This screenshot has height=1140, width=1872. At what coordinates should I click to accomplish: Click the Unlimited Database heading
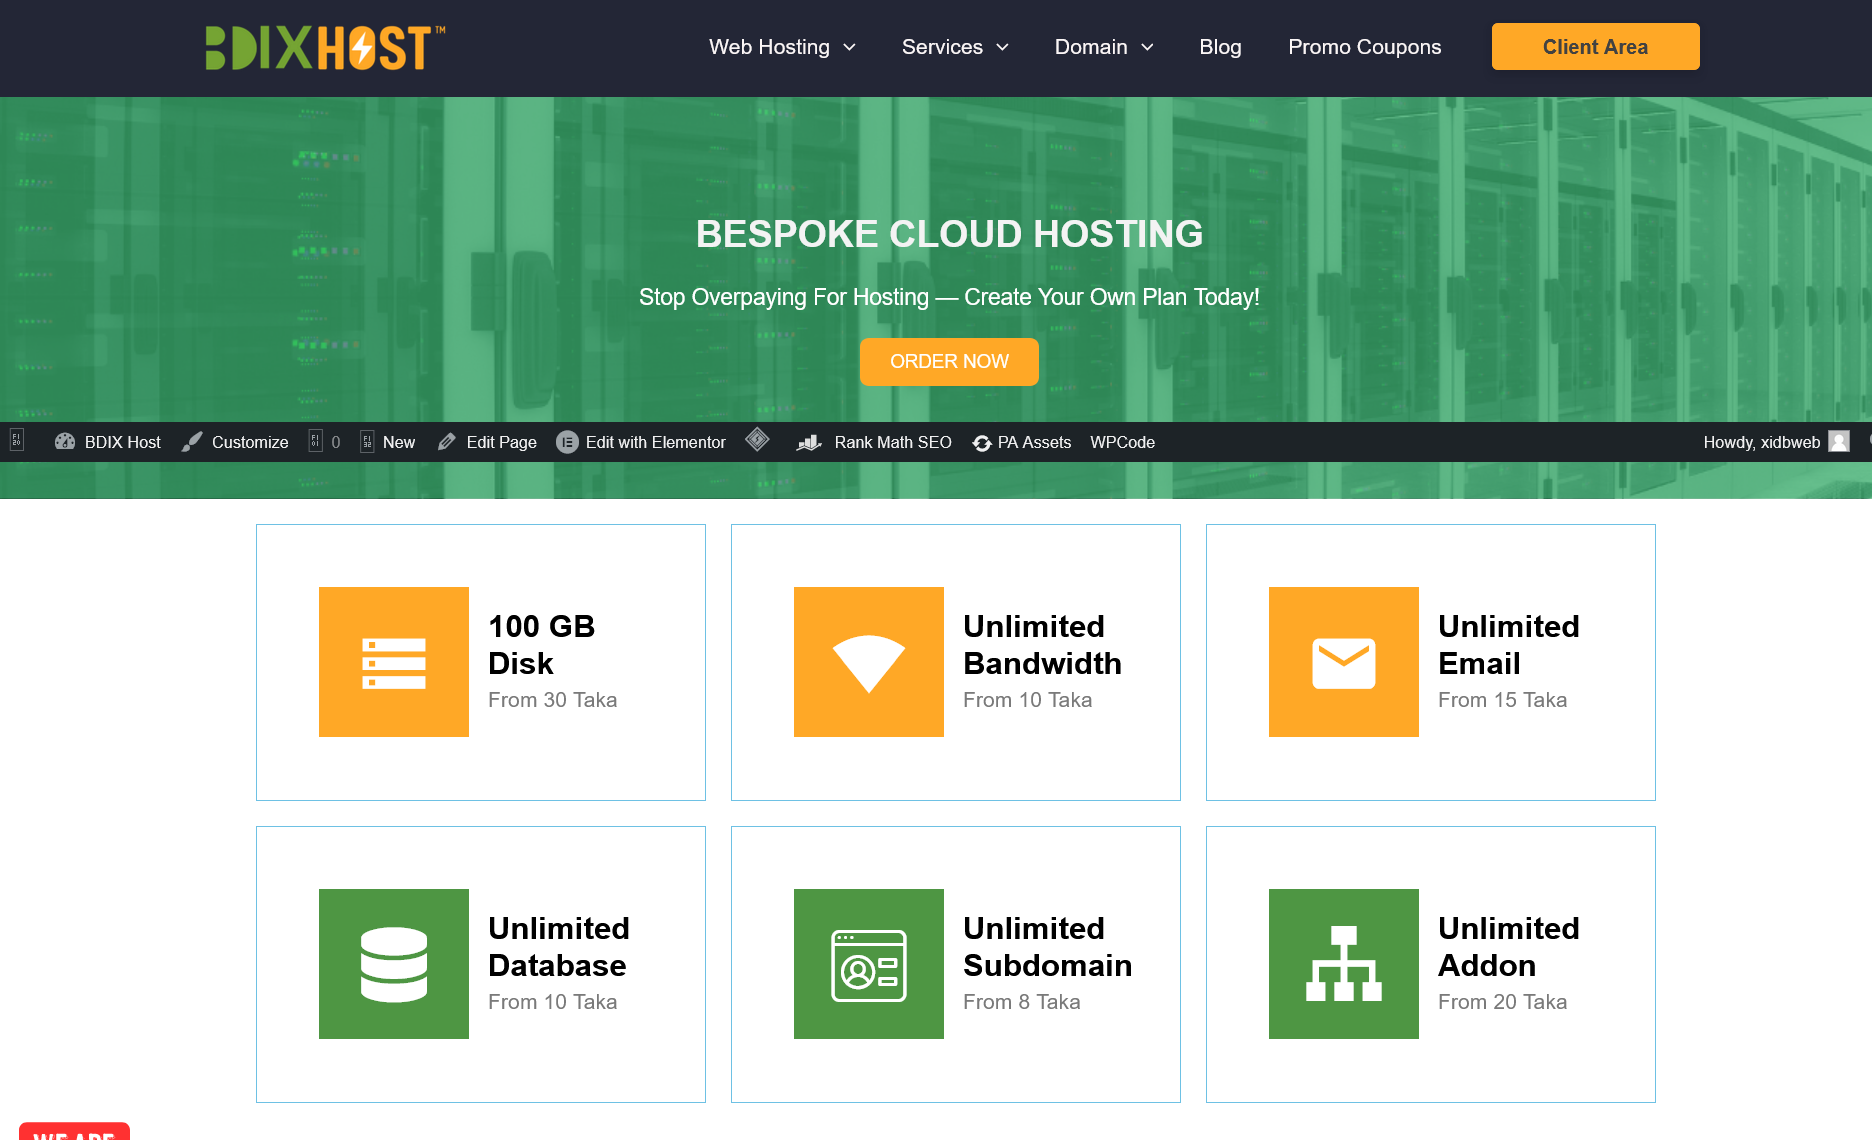click(x=558, y=947)
